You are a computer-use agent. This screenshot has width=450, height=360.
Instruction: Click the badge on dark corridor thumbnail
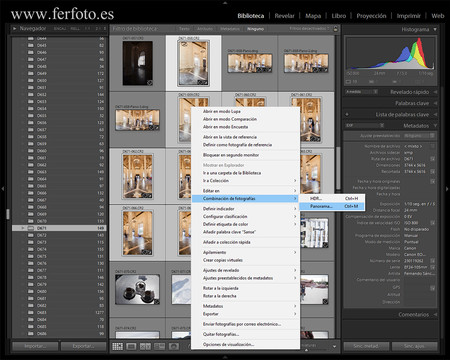coord(150,82)
